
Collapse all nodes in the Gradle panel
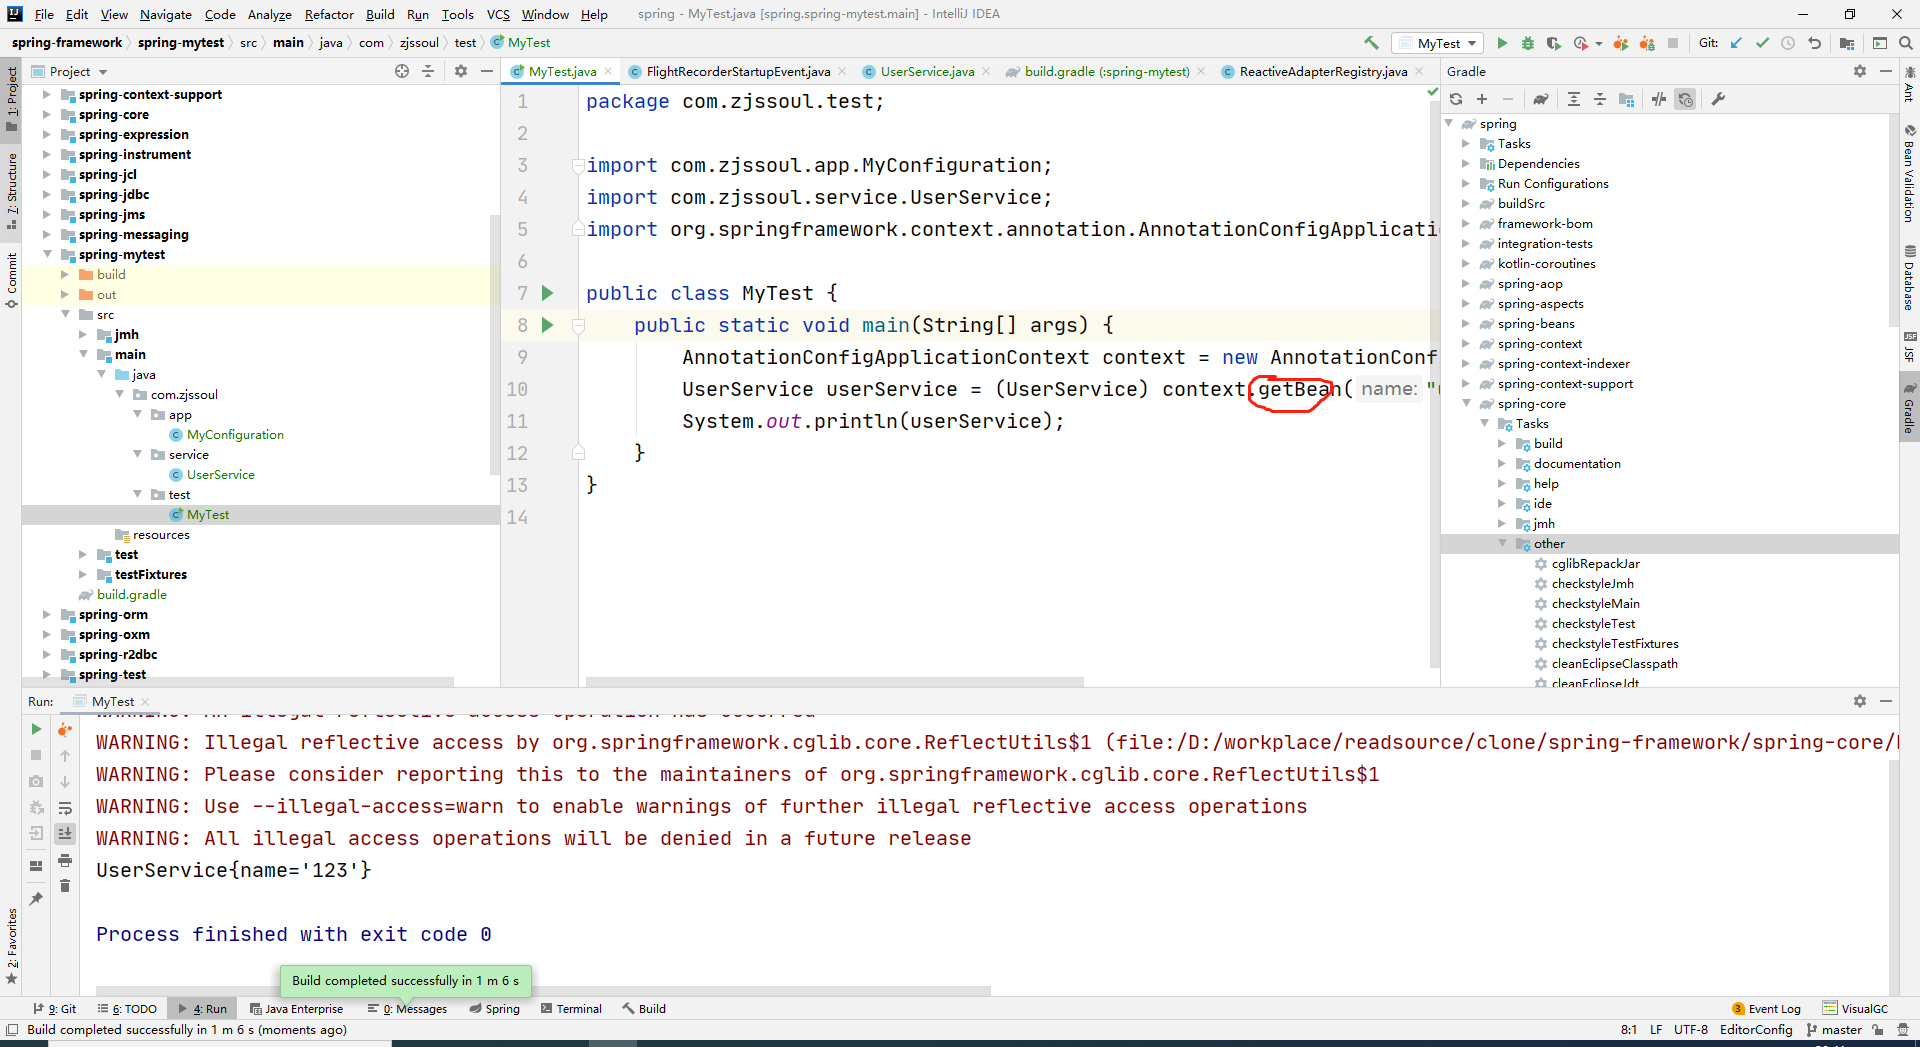point(1600,99)
